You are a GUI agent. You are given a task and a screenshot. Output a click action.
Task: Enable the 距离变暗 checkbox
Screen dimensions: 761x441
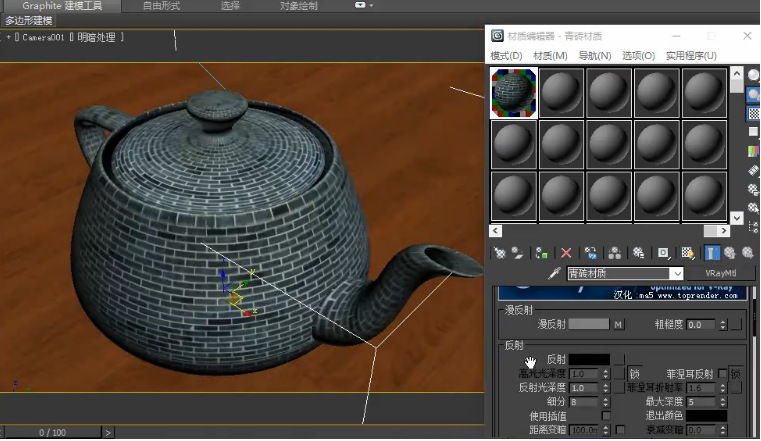tap(620, 430)
